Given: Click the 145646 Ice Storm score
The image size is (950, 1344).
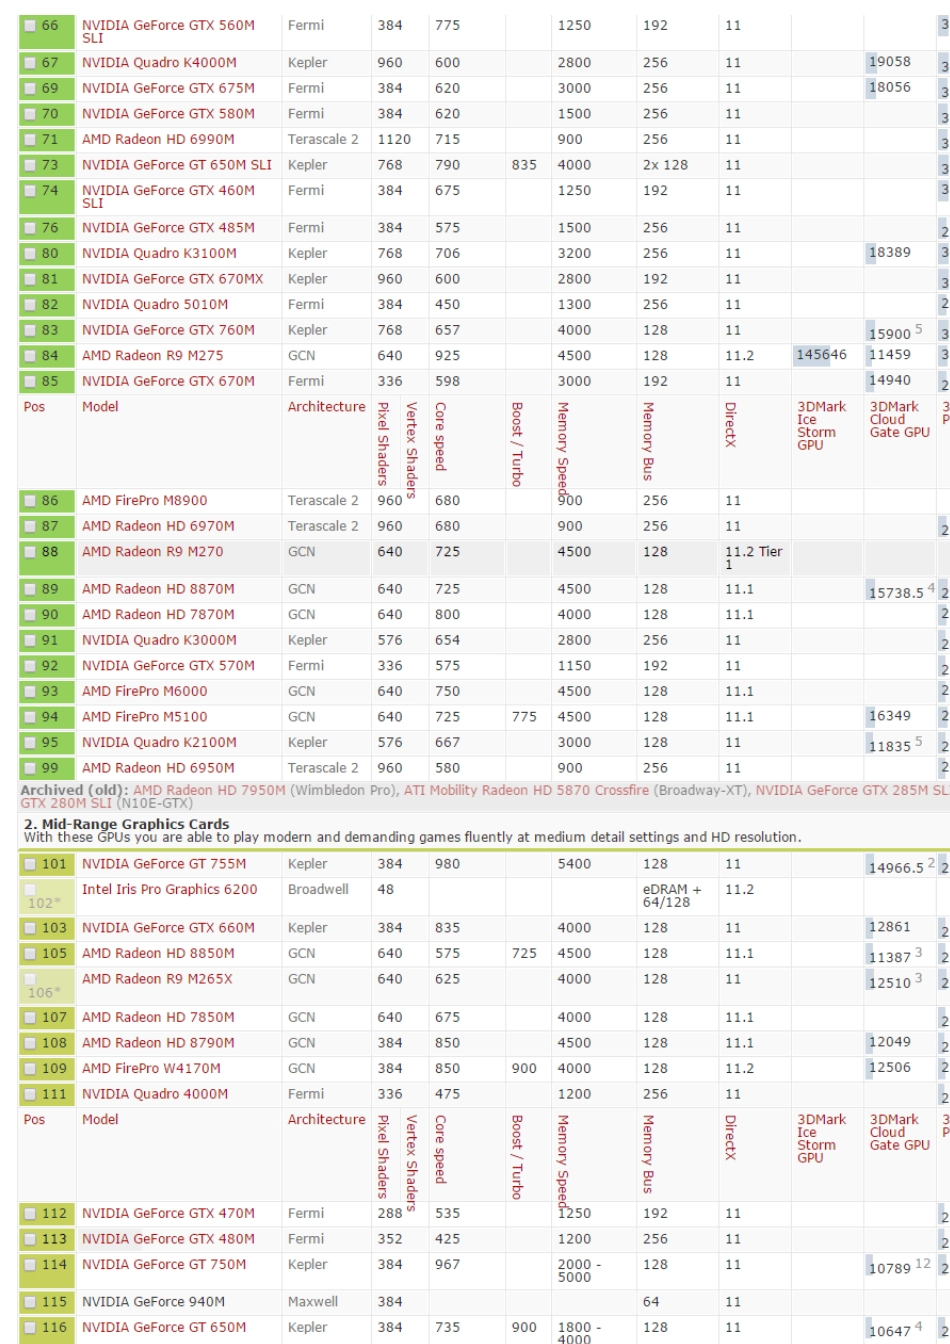Looking at the screenshot, I should point(821,355).
